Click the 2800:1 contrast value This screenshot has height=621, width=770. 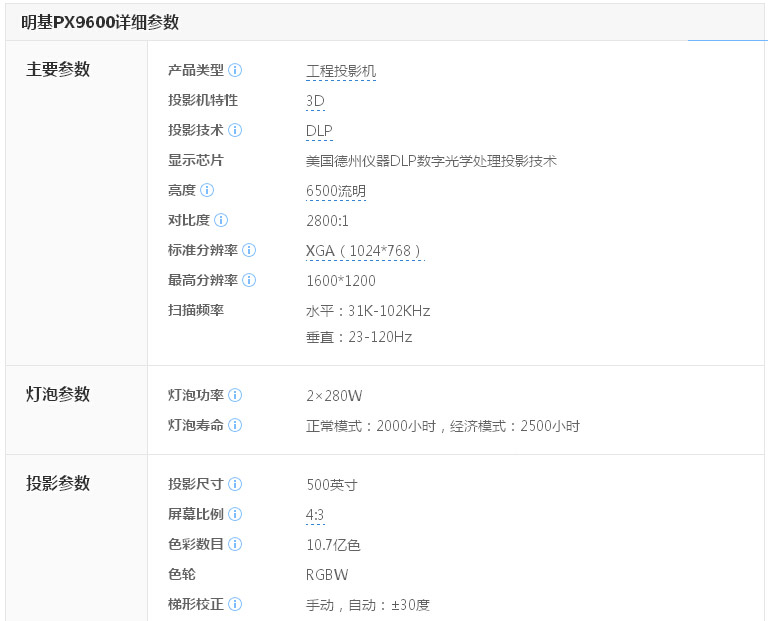tap(328, 221)
